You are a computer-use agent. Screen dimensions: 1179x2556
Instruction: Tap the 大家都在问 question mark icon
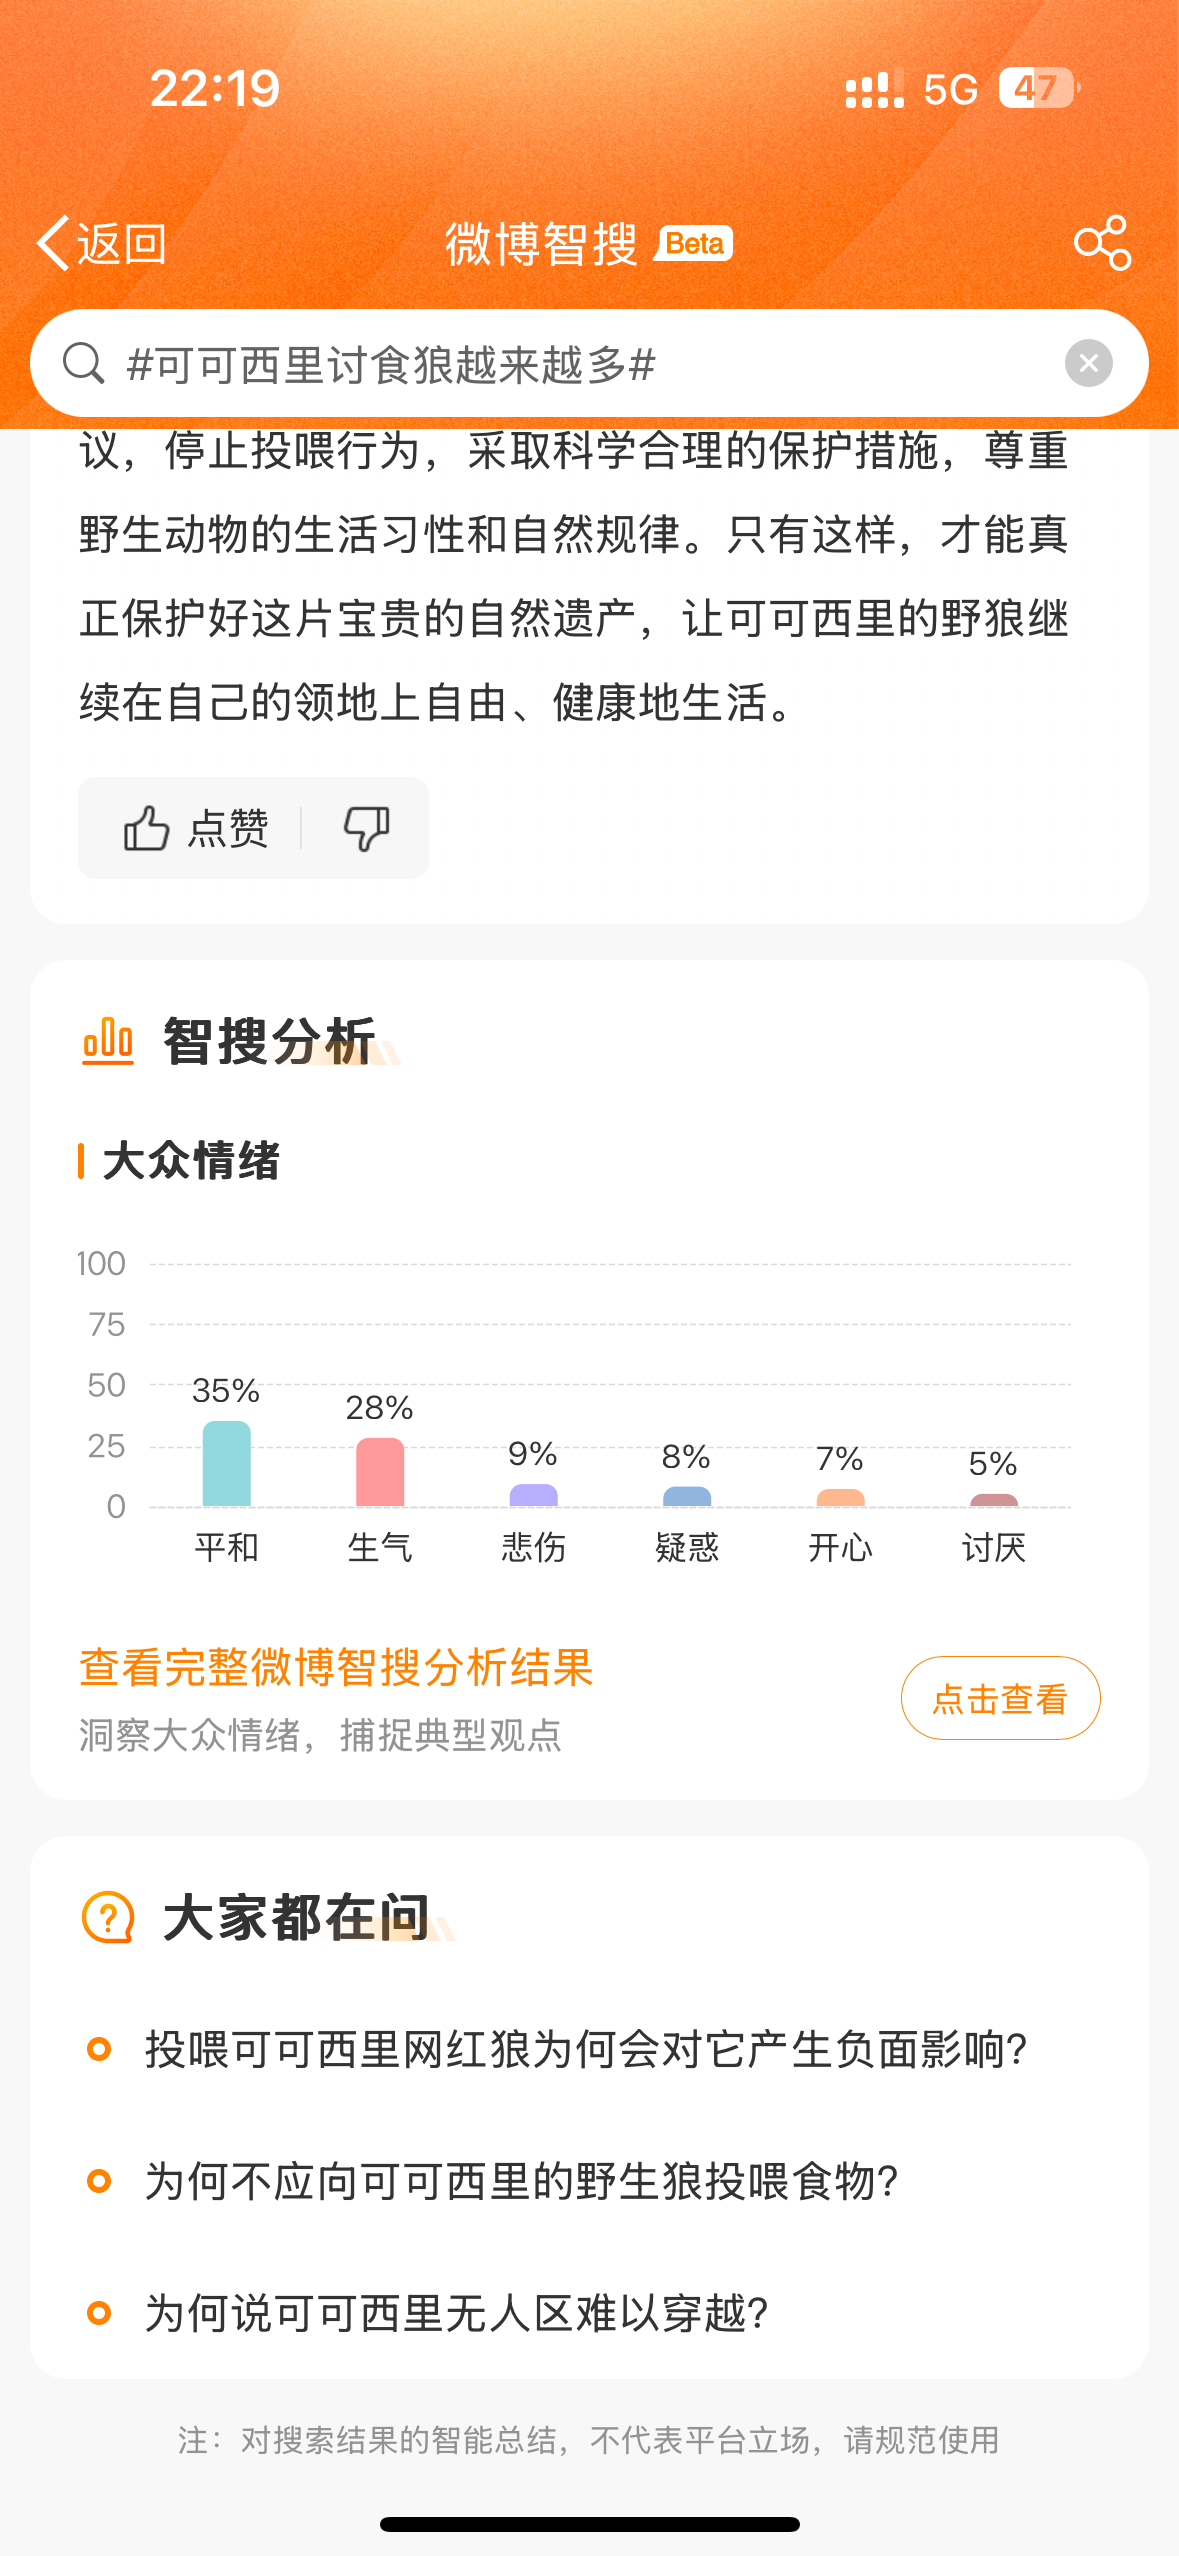point(108,1917)
